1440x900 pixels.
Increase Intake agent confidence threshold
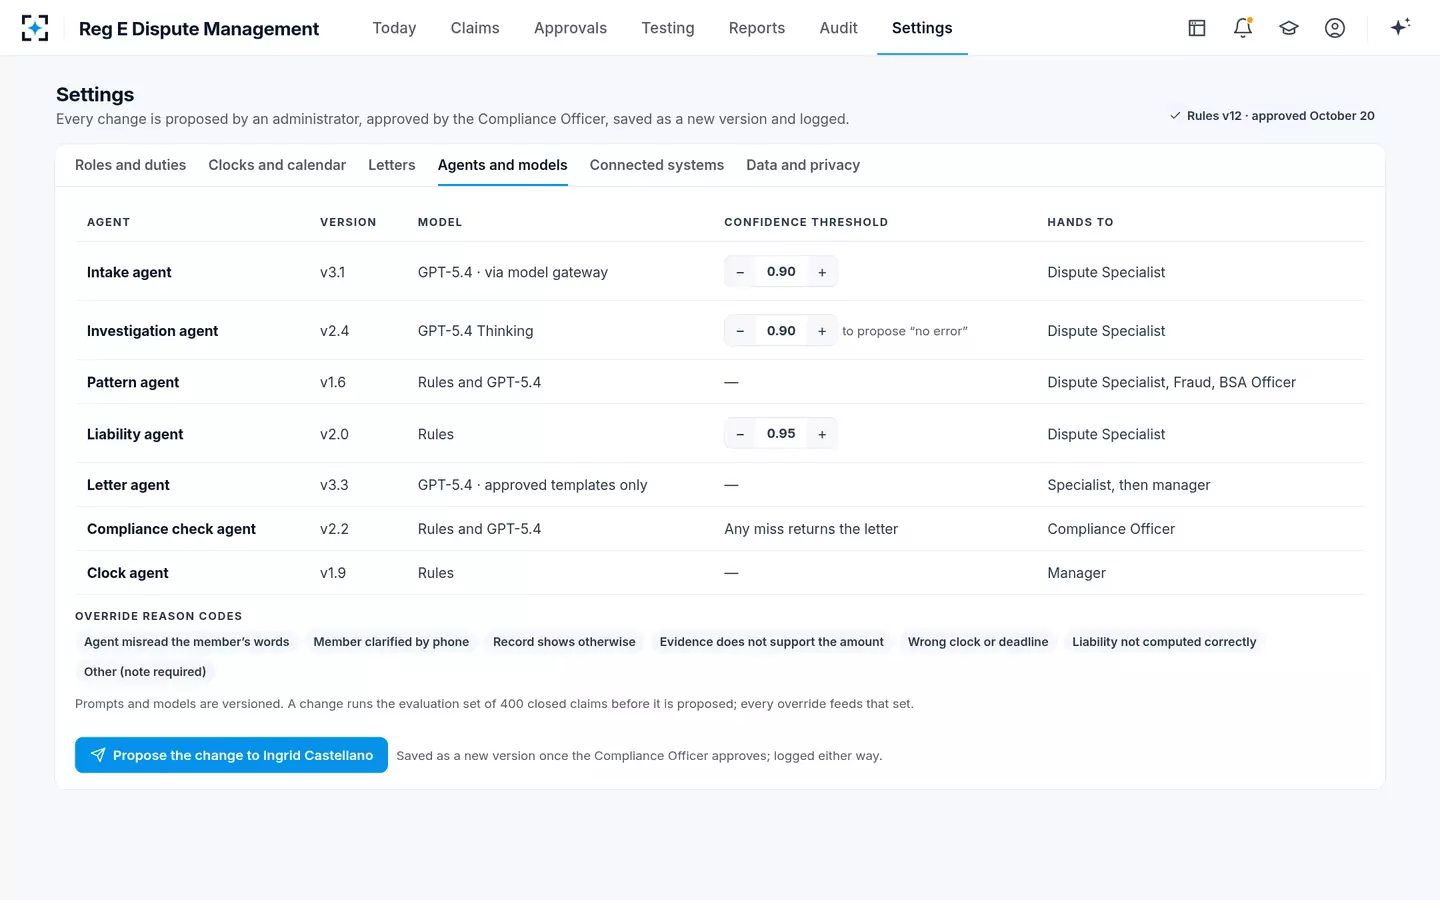pos(822,272)
